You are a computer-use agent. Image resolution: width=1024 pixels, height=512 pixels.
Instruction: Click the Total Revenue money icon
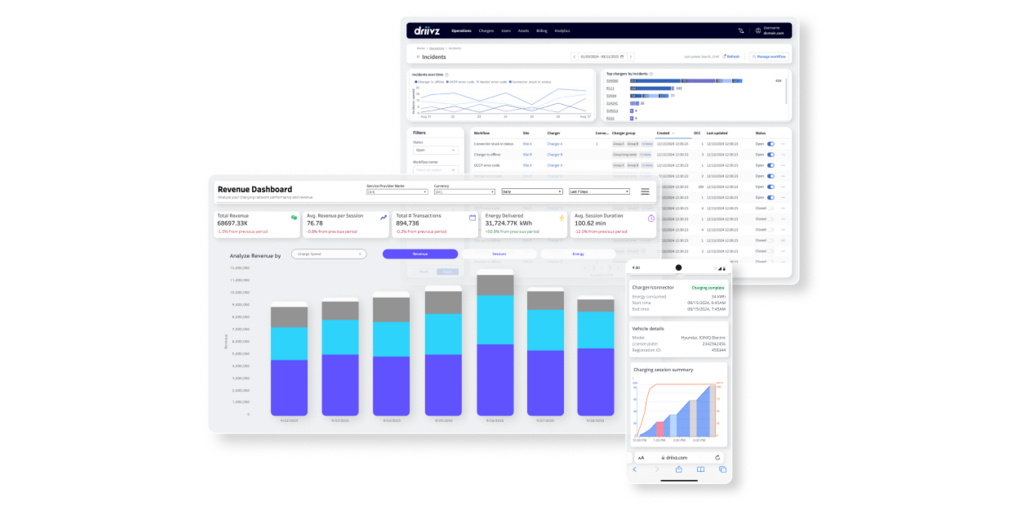[x=294, y=217]
